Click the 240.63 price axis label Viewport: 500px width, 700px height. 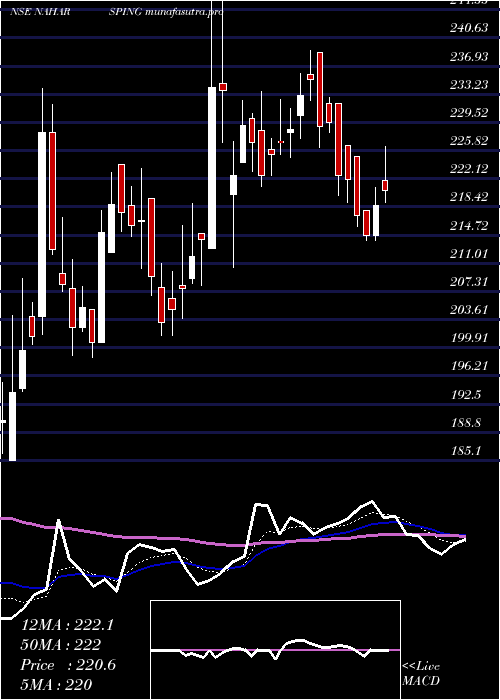point(468,29)
